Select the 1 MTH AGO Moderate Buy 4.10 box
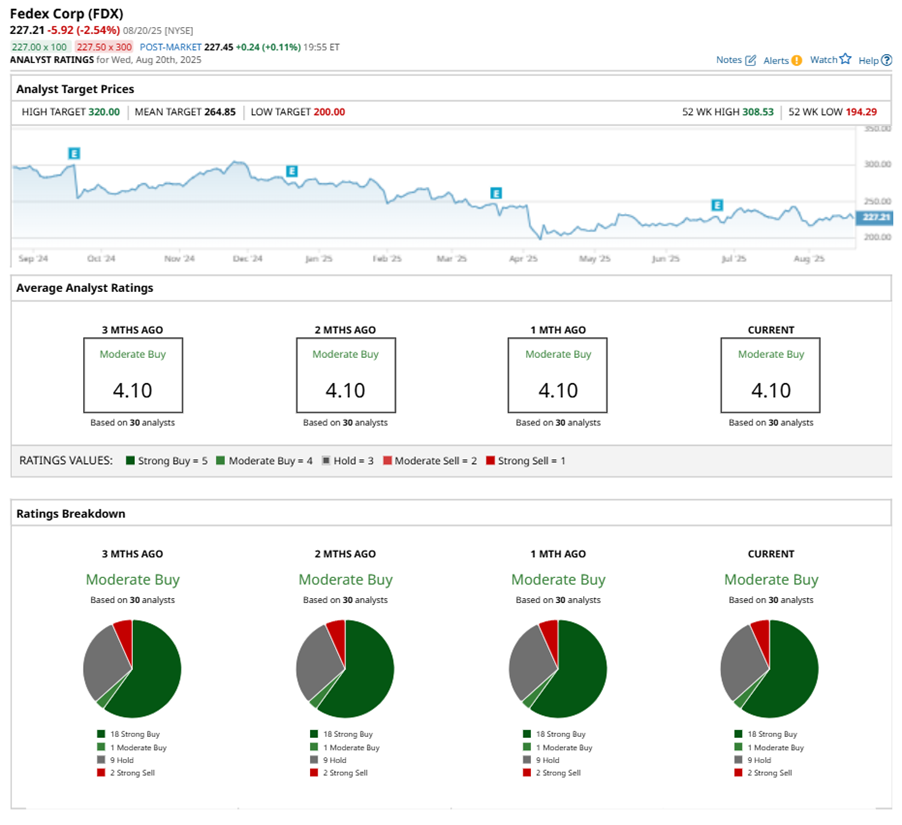 pos(557,375)
